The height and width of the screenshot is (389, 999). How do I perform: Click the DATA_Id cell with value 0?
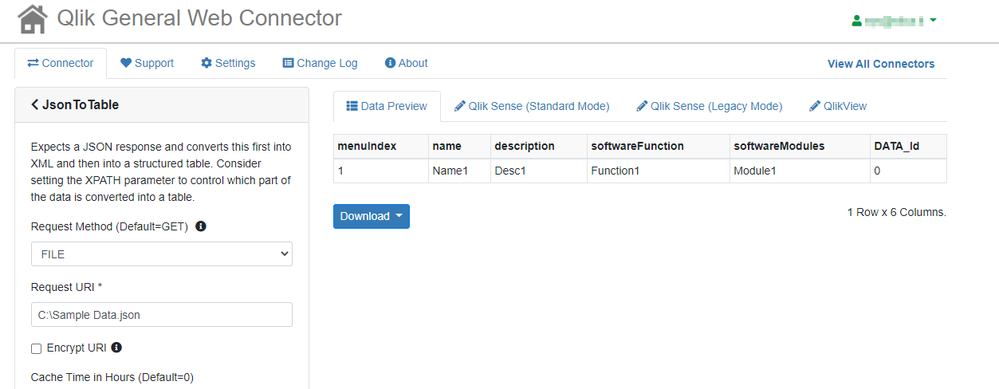(x=909, y=171)
